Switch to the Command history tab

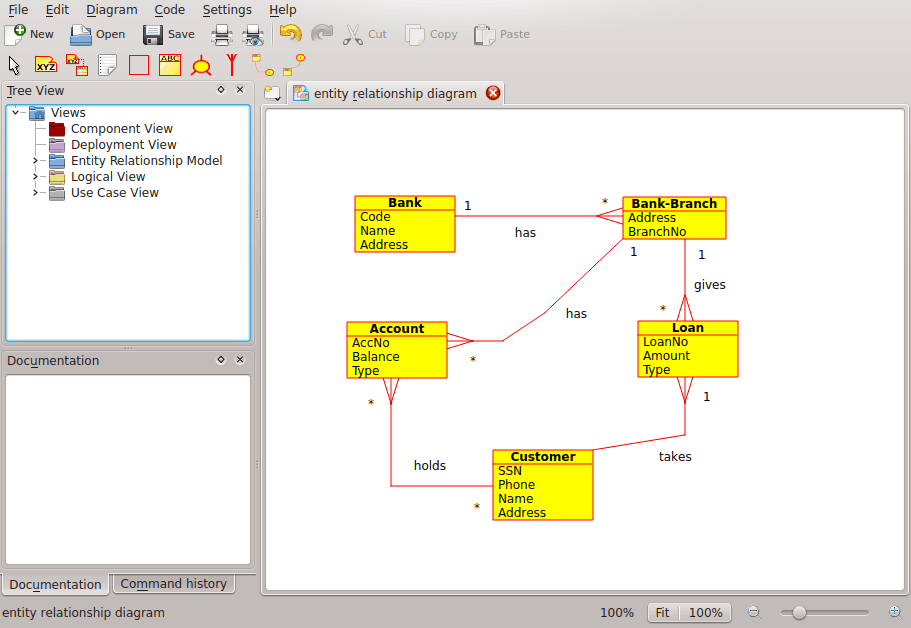pyautogui.click(x=174, y=583)
